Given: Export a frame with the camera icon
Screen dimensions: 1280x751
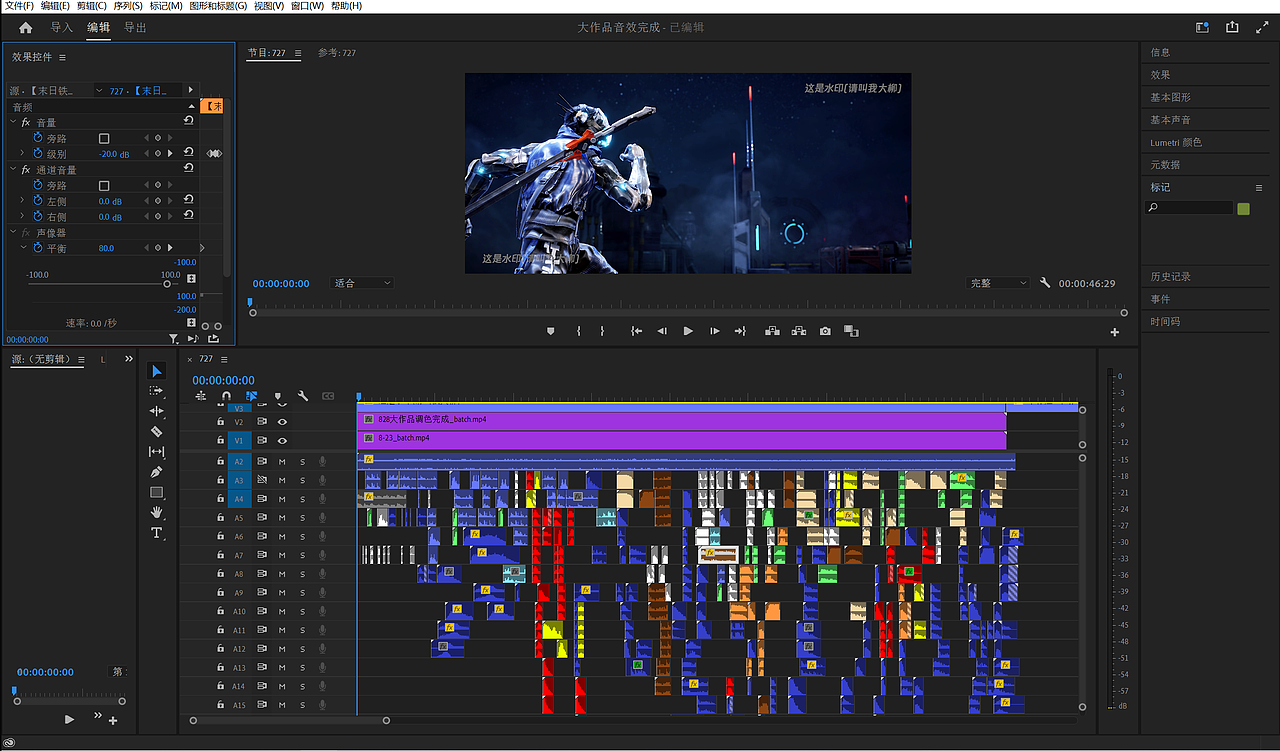Looking at the screenshot, I should (825, 331).
